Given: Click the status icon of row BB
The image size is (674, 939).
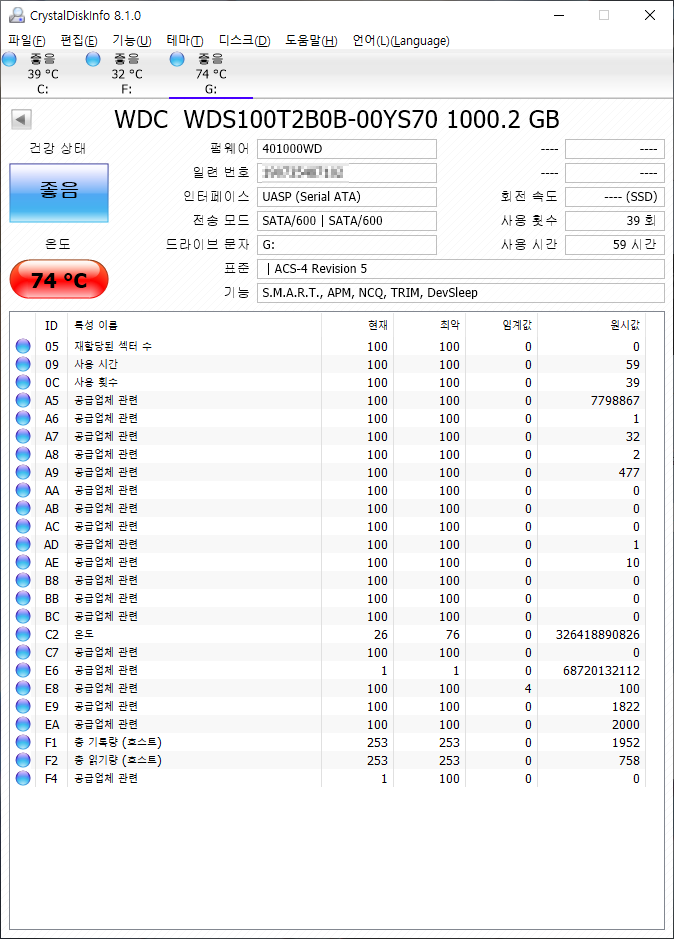Looking at the screenshot, I should pyautogui.click(x=23, y=598).
